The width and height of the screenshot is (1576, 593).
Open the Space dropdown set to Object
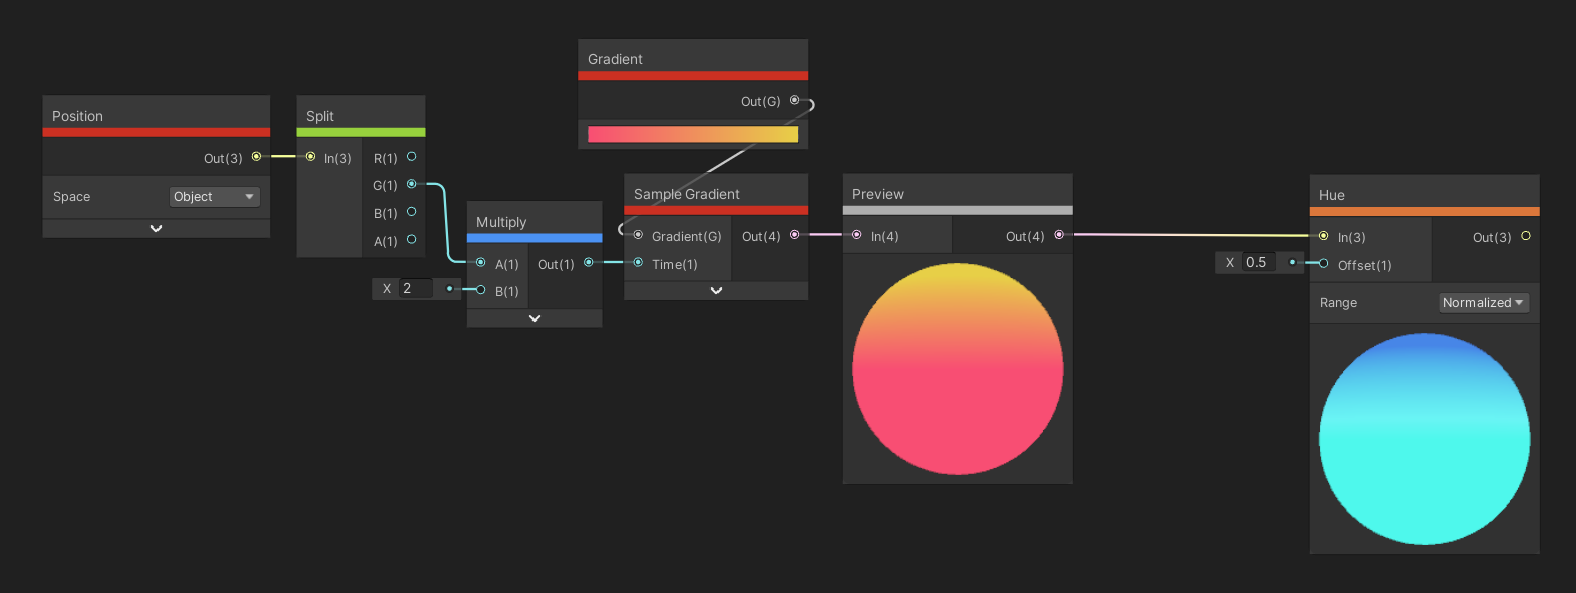(x=214, y=197)
